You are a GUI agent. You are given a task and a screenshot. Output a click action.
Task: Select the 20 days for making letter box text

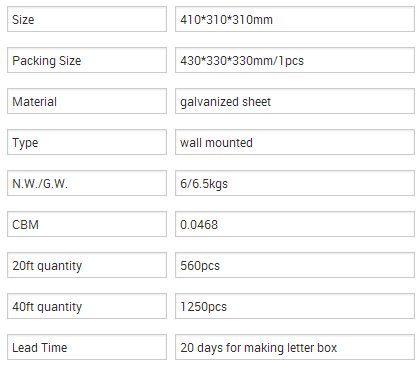coord(259,348)
